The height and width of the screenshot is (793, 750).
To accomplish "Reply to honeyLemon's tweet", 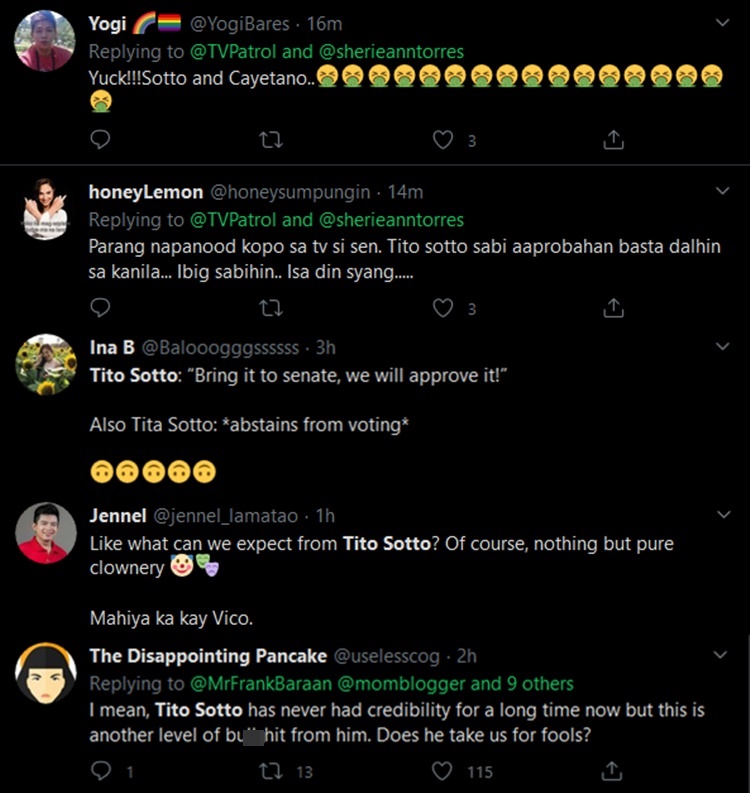I will point(100,307).
